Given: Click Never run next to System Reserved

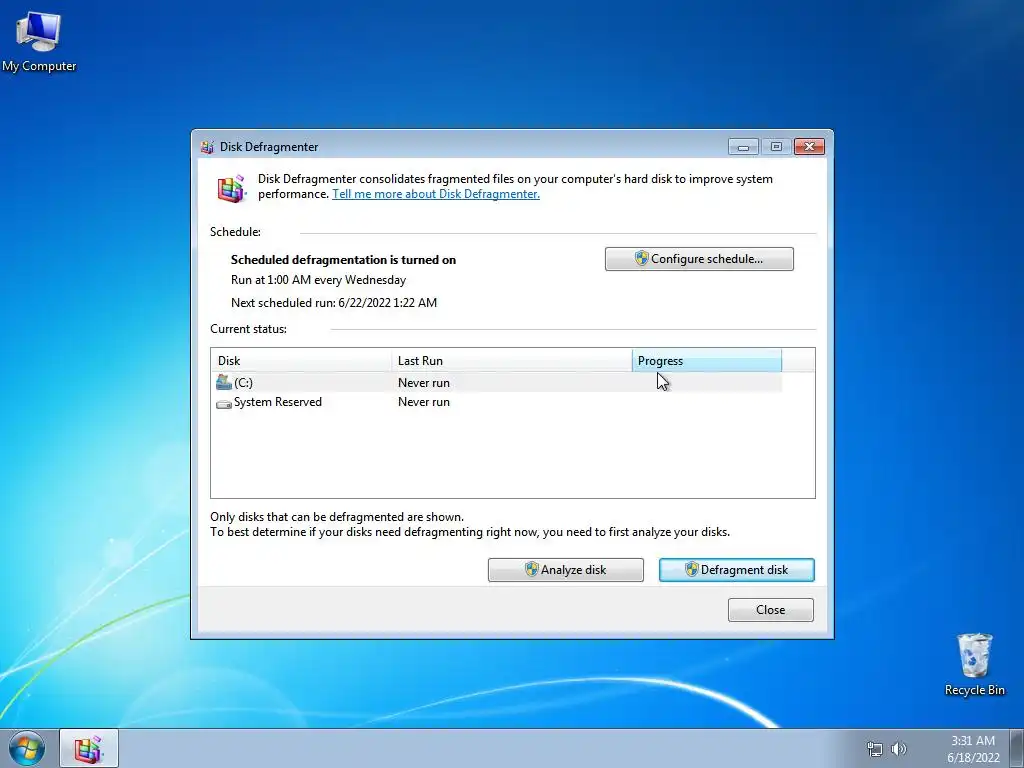Looking at the screenshot, I should 424,402.
